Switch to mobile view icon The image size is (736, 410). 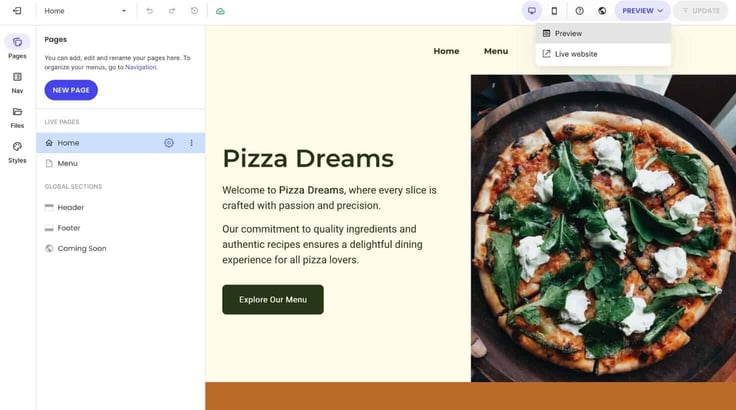coord(554,11)
